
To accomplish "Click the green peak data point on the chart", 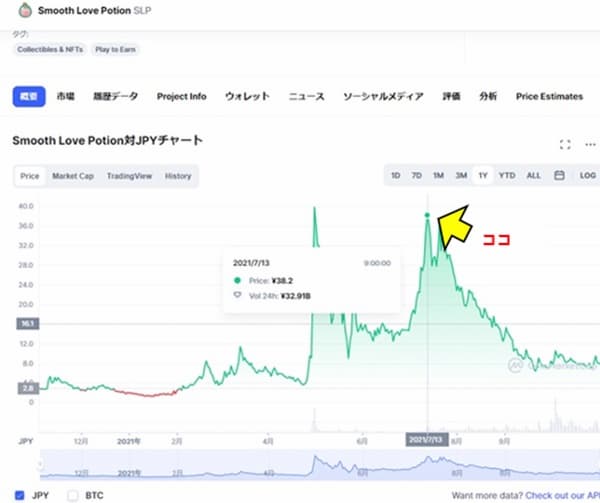I will (x=427, y=215).
